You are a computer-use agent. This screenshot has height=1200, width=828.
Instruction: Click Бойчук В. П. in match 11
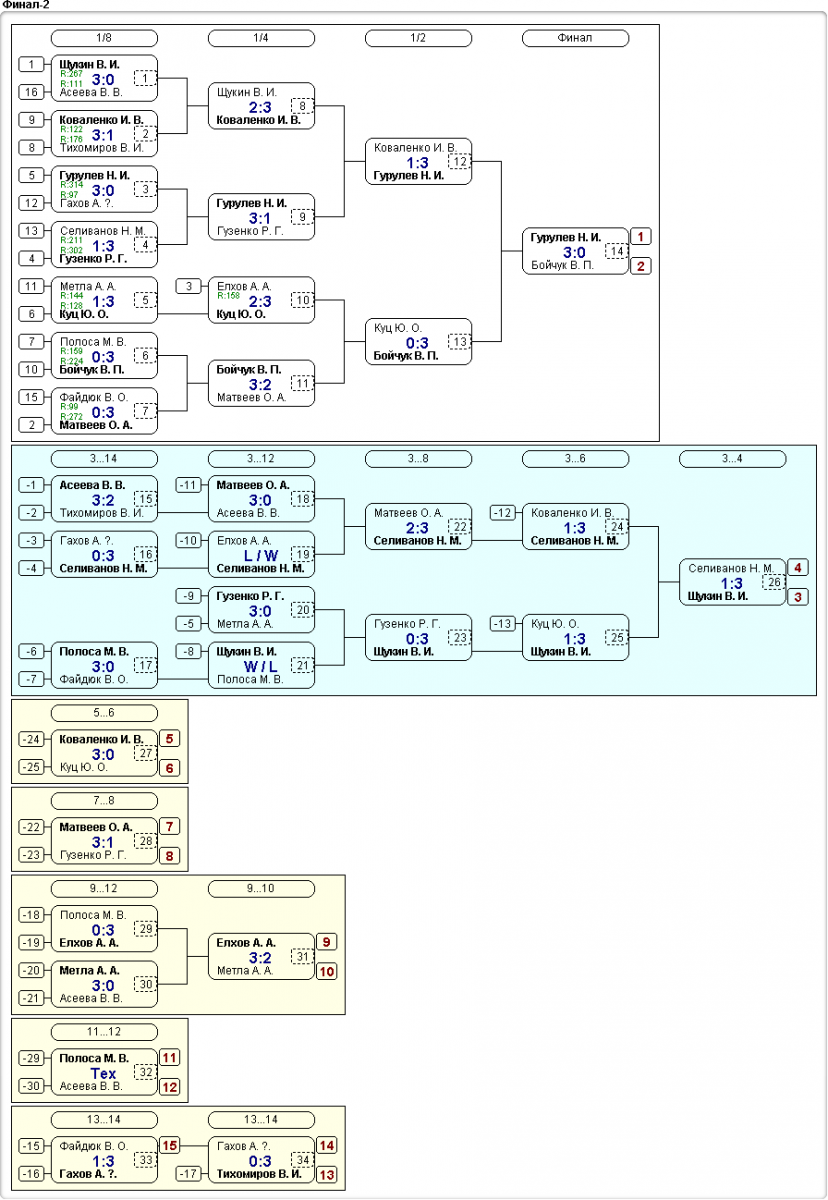pyautogui.click(x=250, y=370)
